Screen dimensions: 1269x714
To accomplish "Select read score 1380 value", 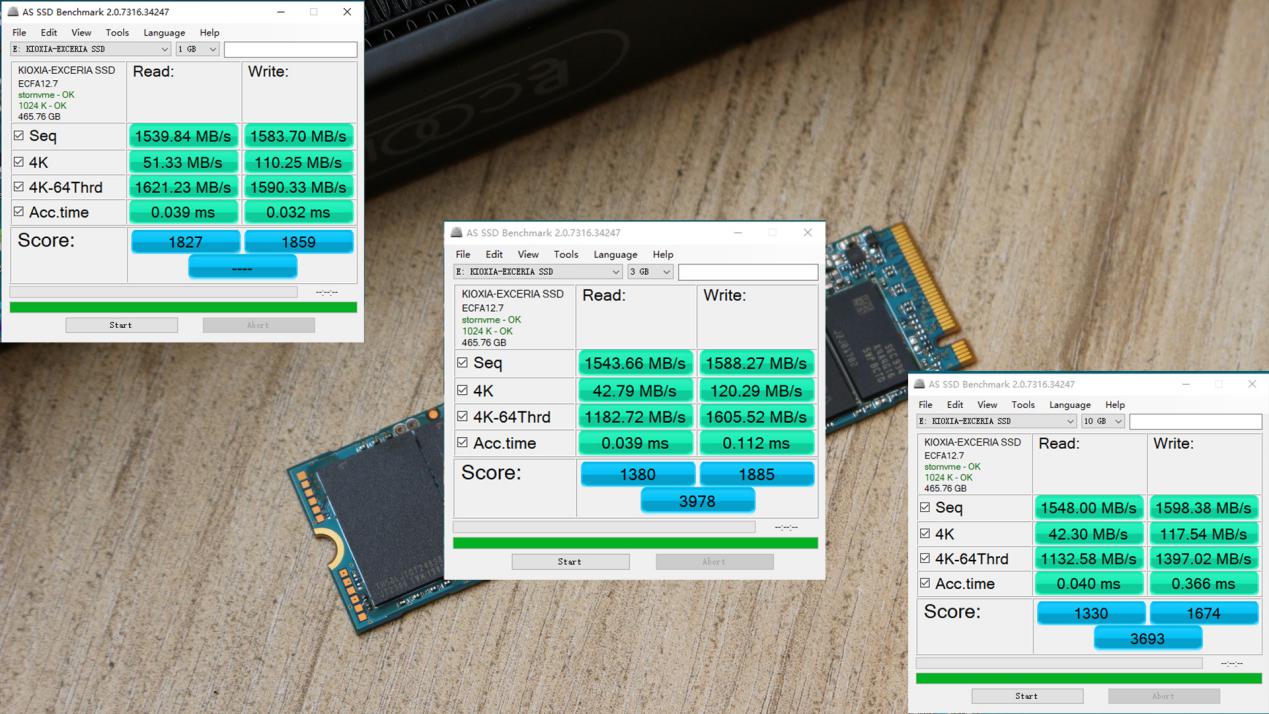I will pyautogui.click(x=638, y=475).
